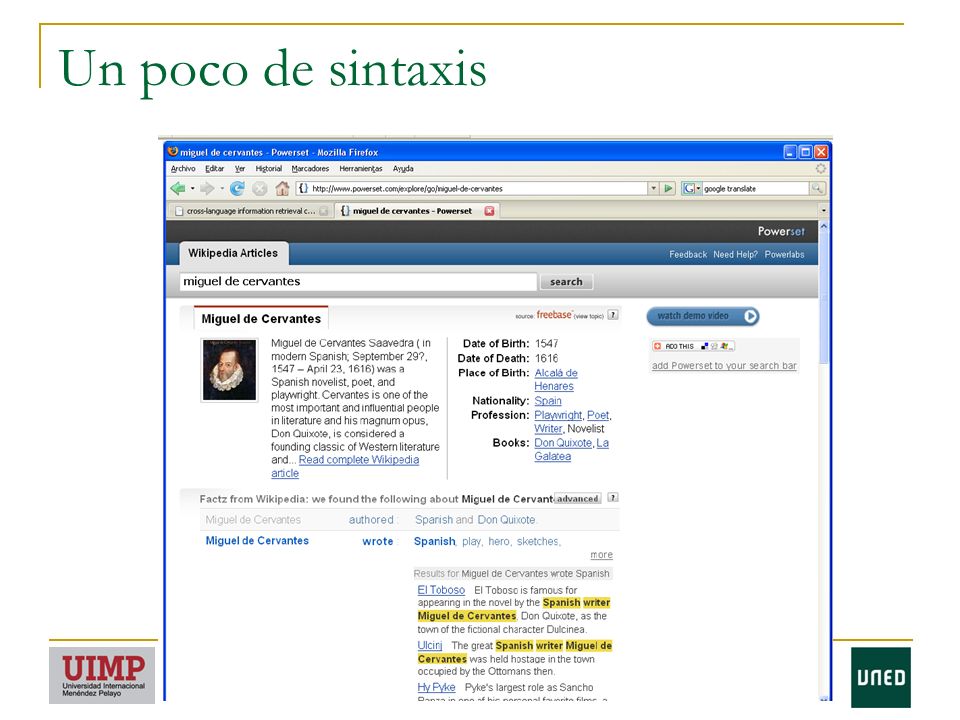Go to the home page icon
Viewport: 960px width, 720px height.
coord(282,189)
